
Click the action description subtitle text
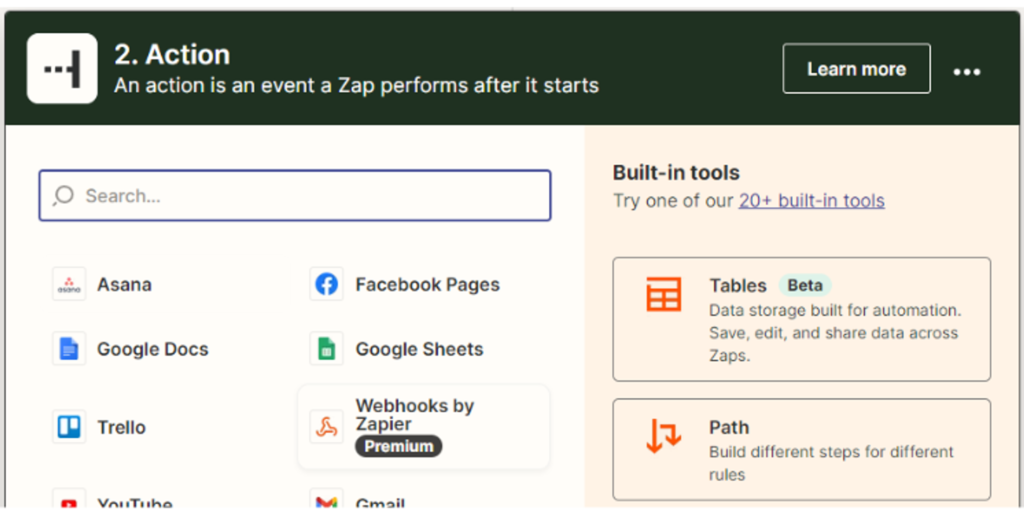click(357, 86)
